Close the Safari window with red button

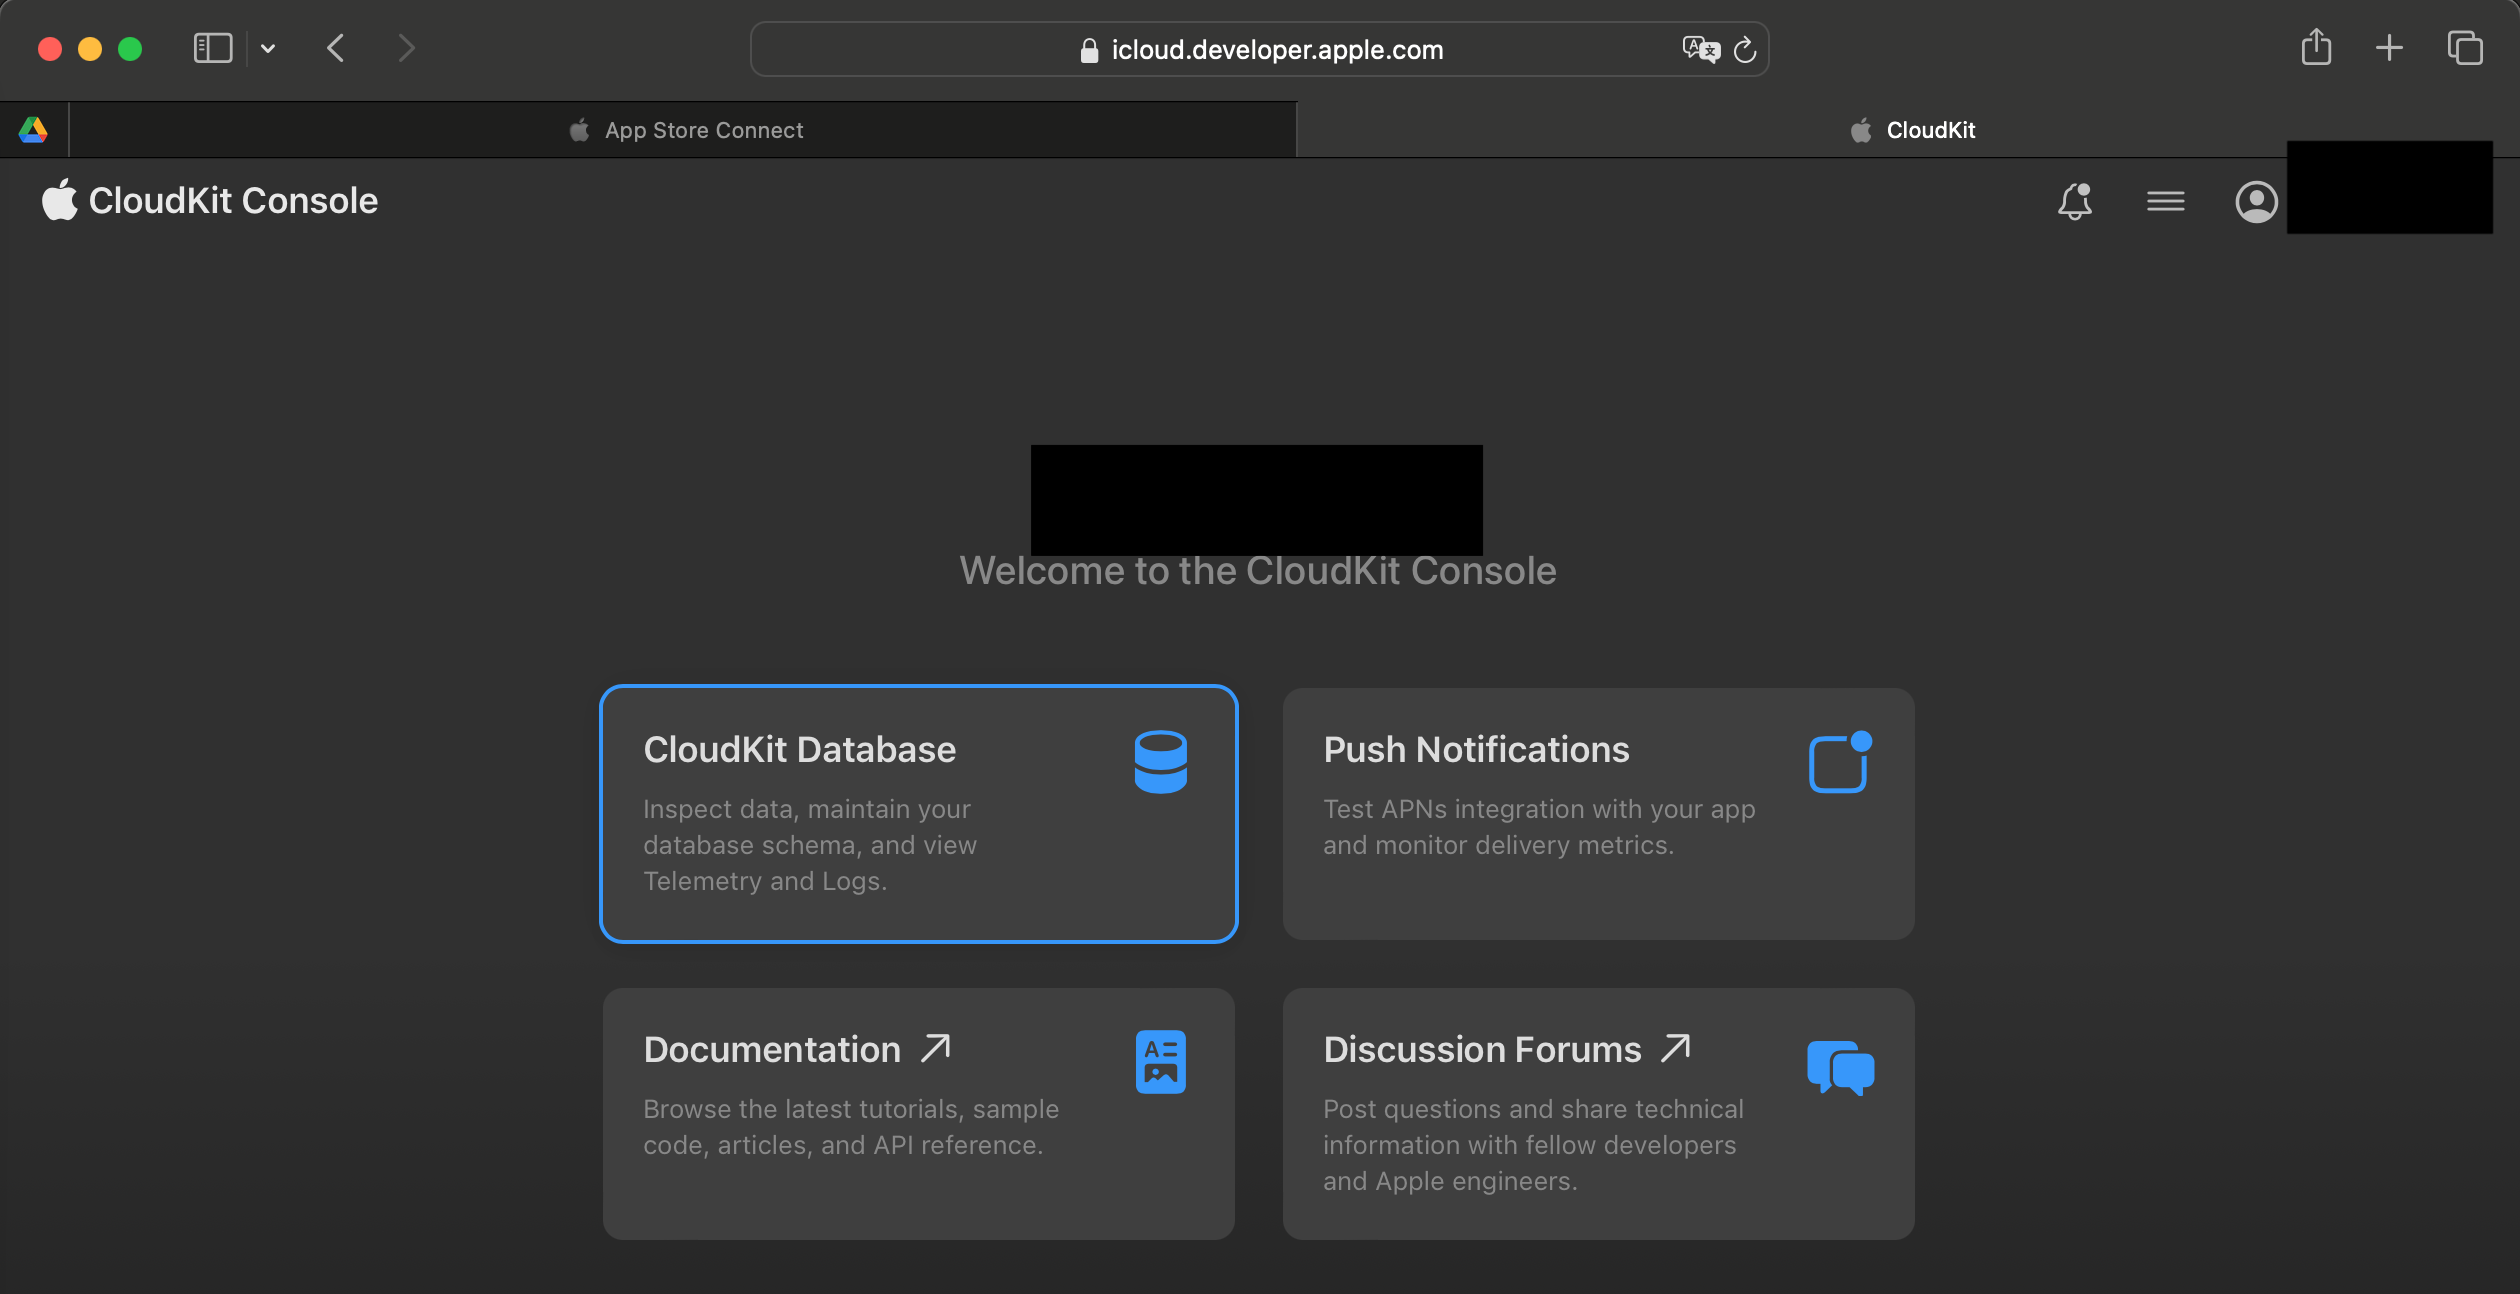tap(50, 49)
